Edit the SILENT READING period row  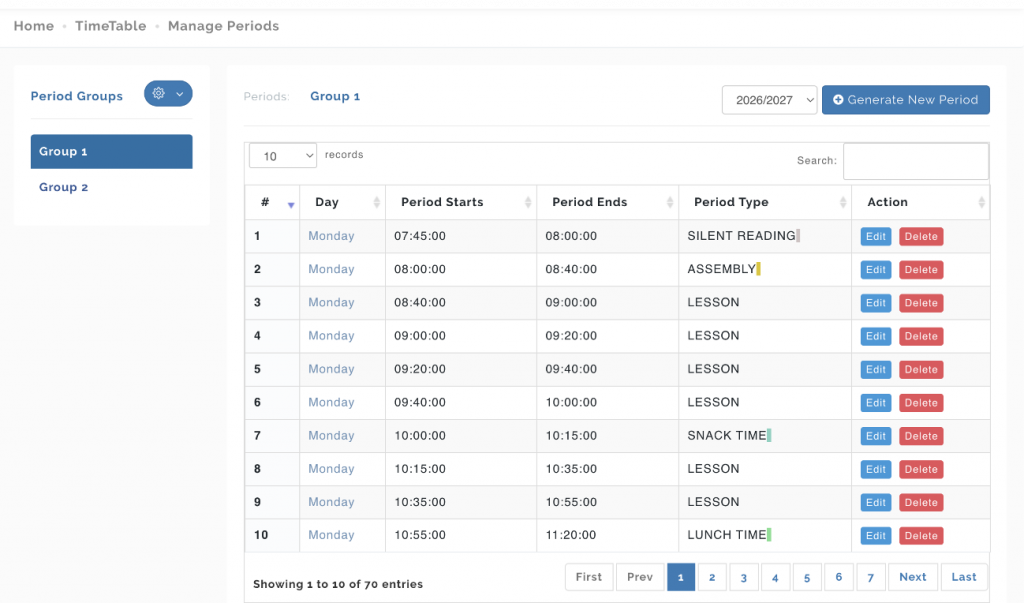pos(876,237)
